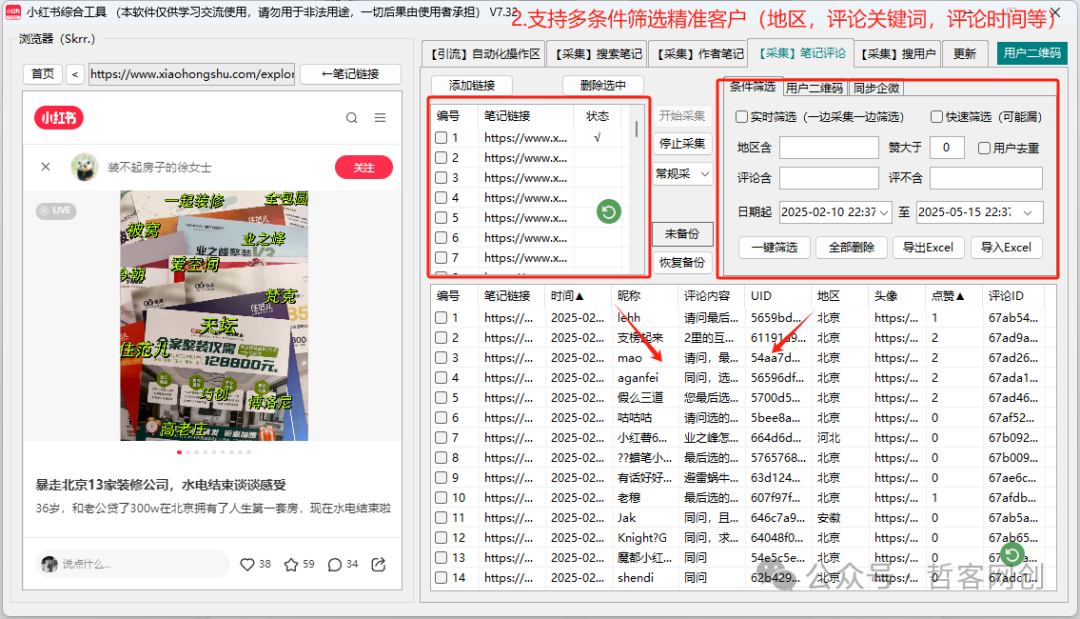Click 导入Excel button
The width and height of the screenshot is (1080, 619).
[x=1006, y=248]
